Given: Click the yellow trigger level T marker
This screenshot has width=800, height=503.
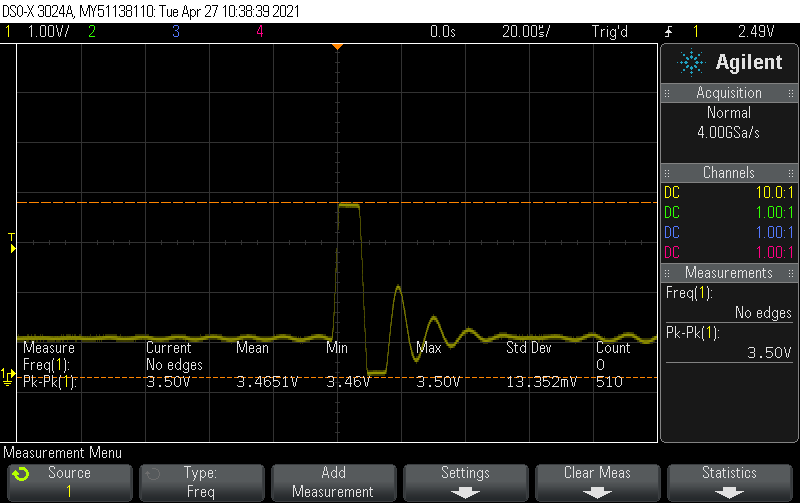Looking at the screenshot, I should pyautogui.click(x=12, y=243).
